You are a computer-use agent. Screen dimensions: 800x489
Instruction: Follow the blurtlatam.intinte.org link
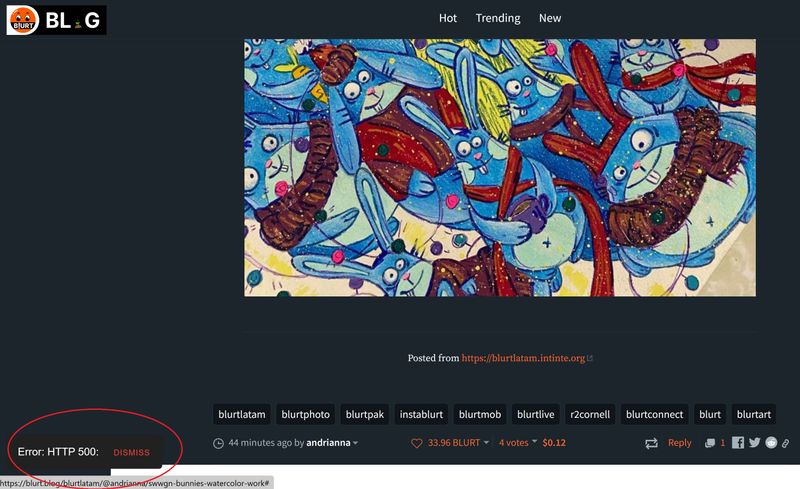[523, 358]
